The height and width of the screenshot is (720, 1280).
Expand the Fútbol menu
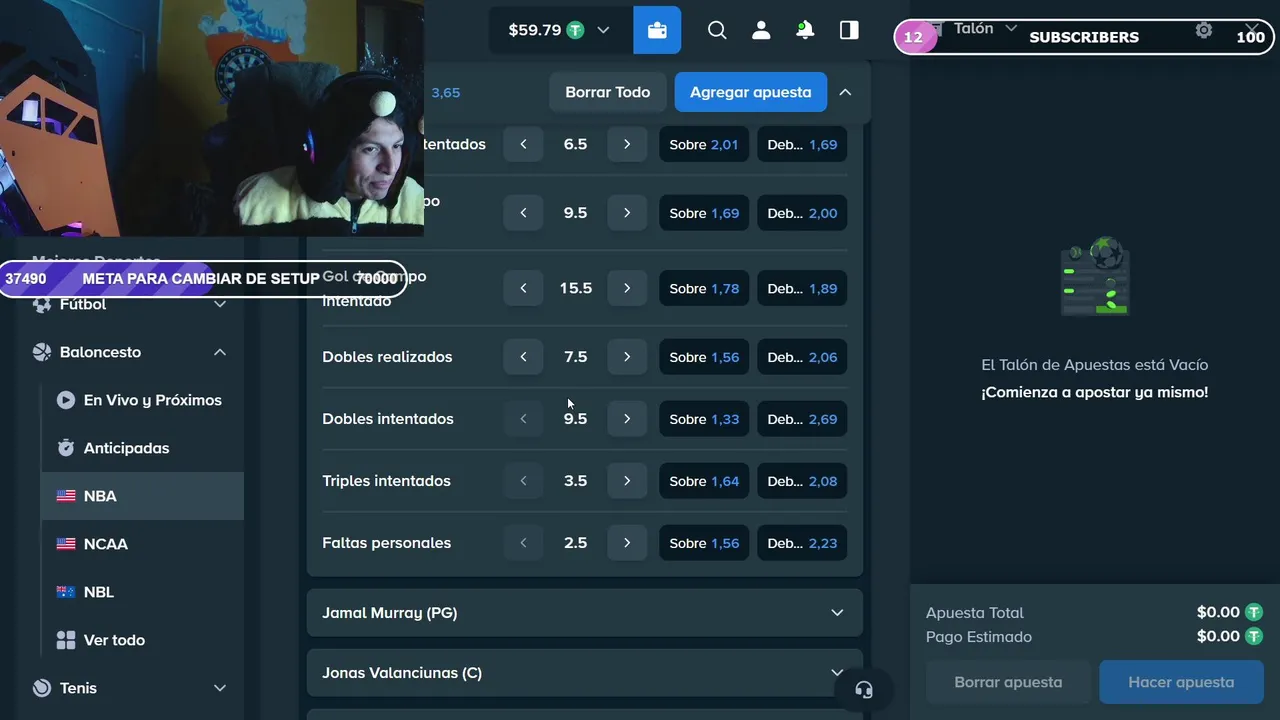[220, 304]
